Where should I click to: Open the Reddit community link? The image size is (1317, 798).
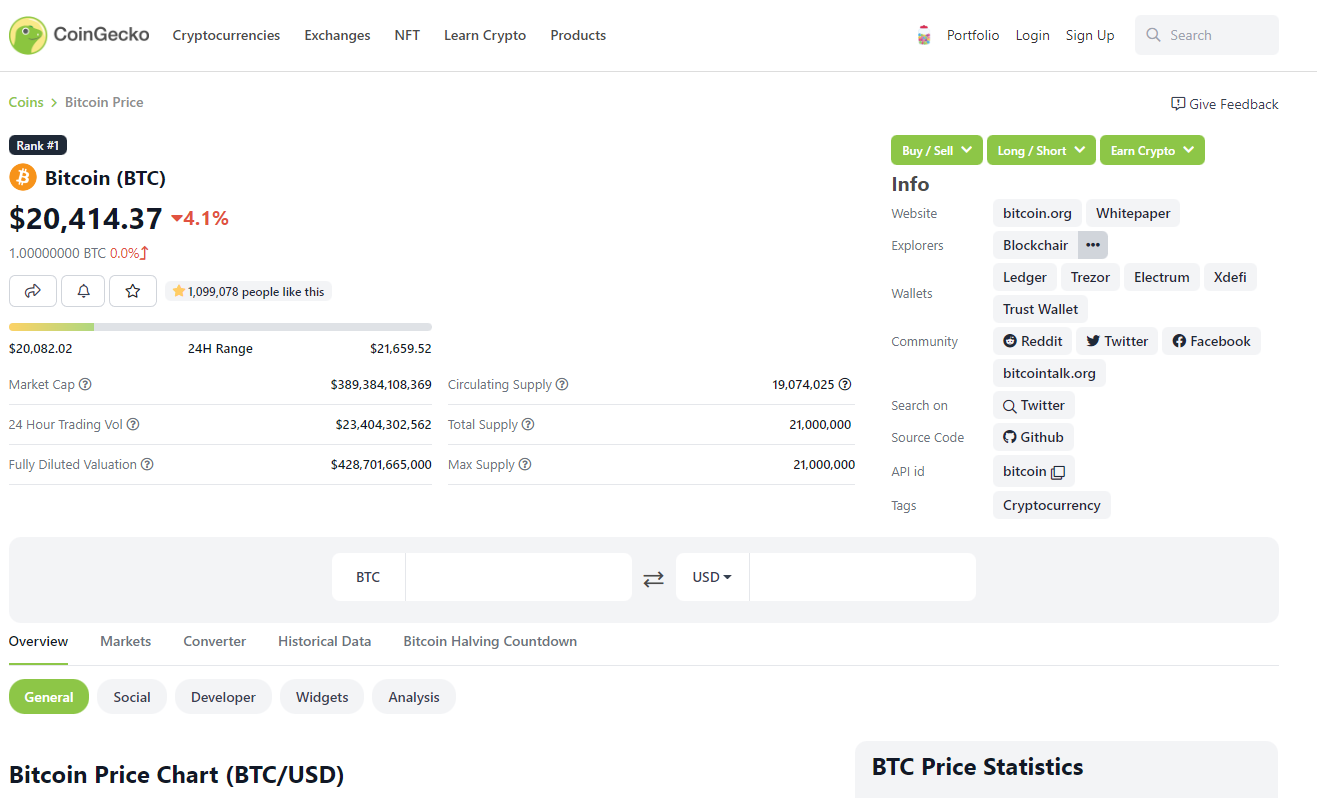coord(1033,341)
